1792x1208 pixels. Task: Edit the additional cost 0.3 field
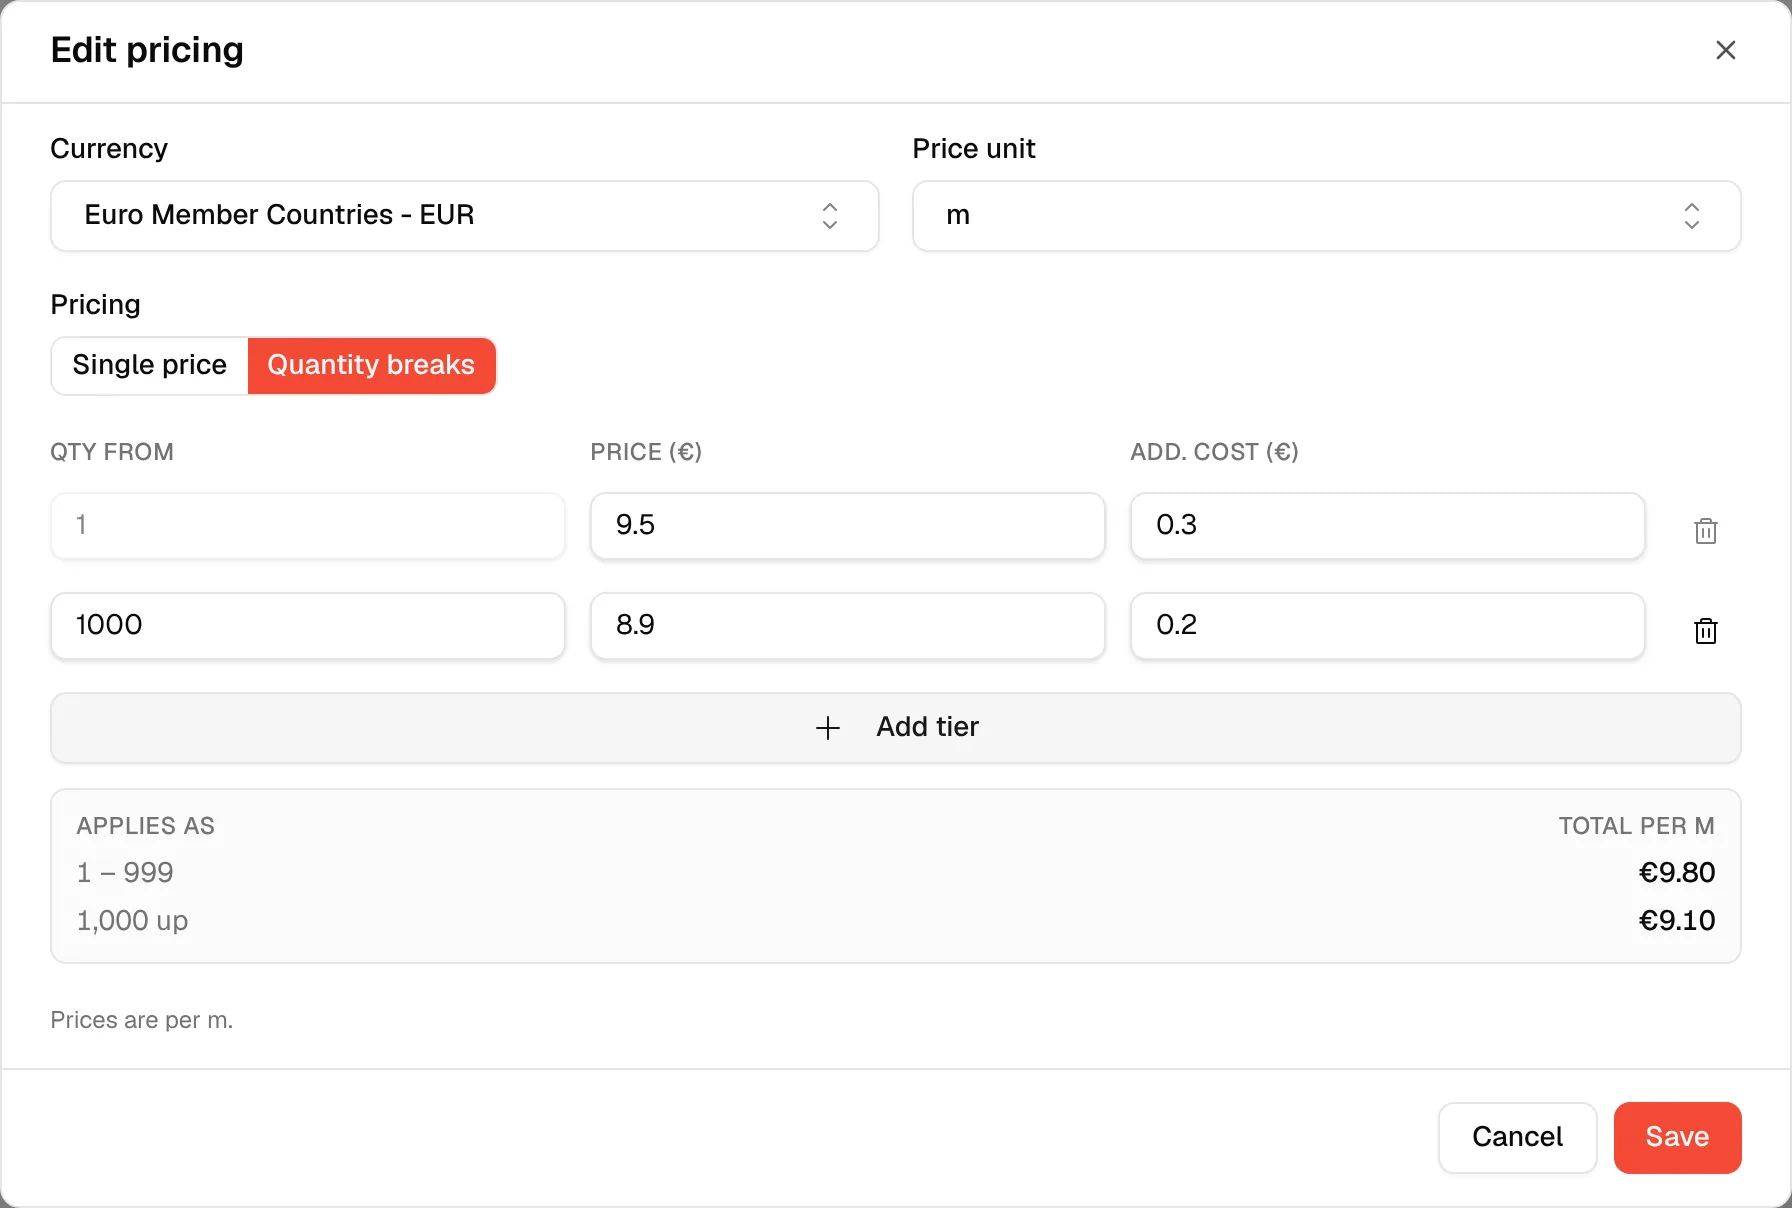point(1388,525)
